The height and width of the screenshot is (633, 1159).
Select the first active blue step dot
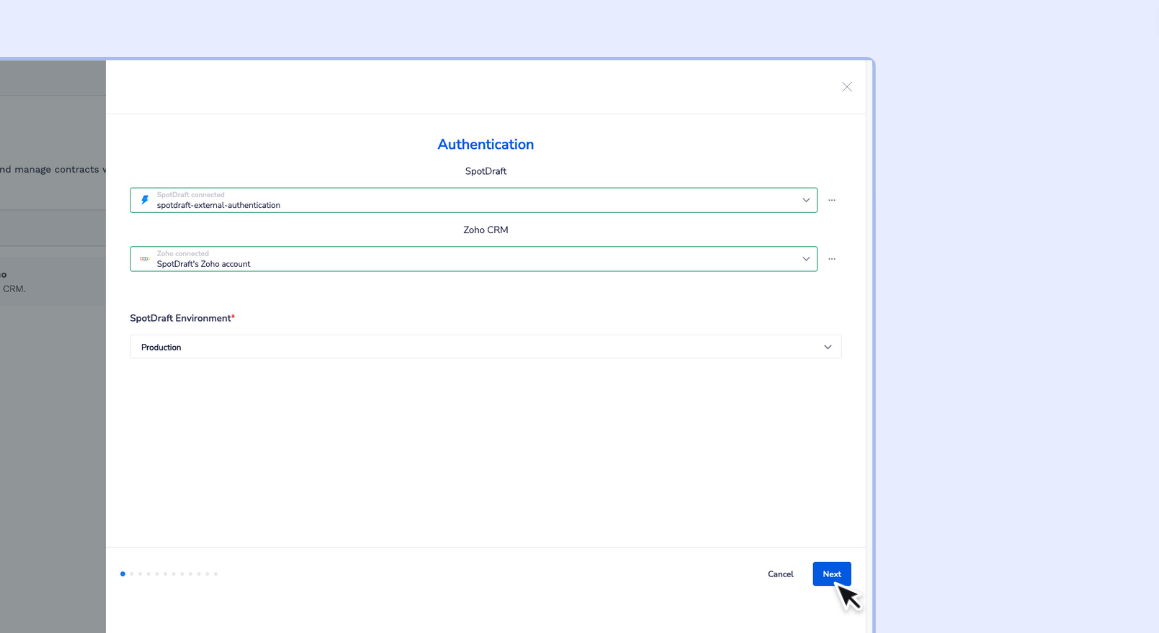click(123, 574)
